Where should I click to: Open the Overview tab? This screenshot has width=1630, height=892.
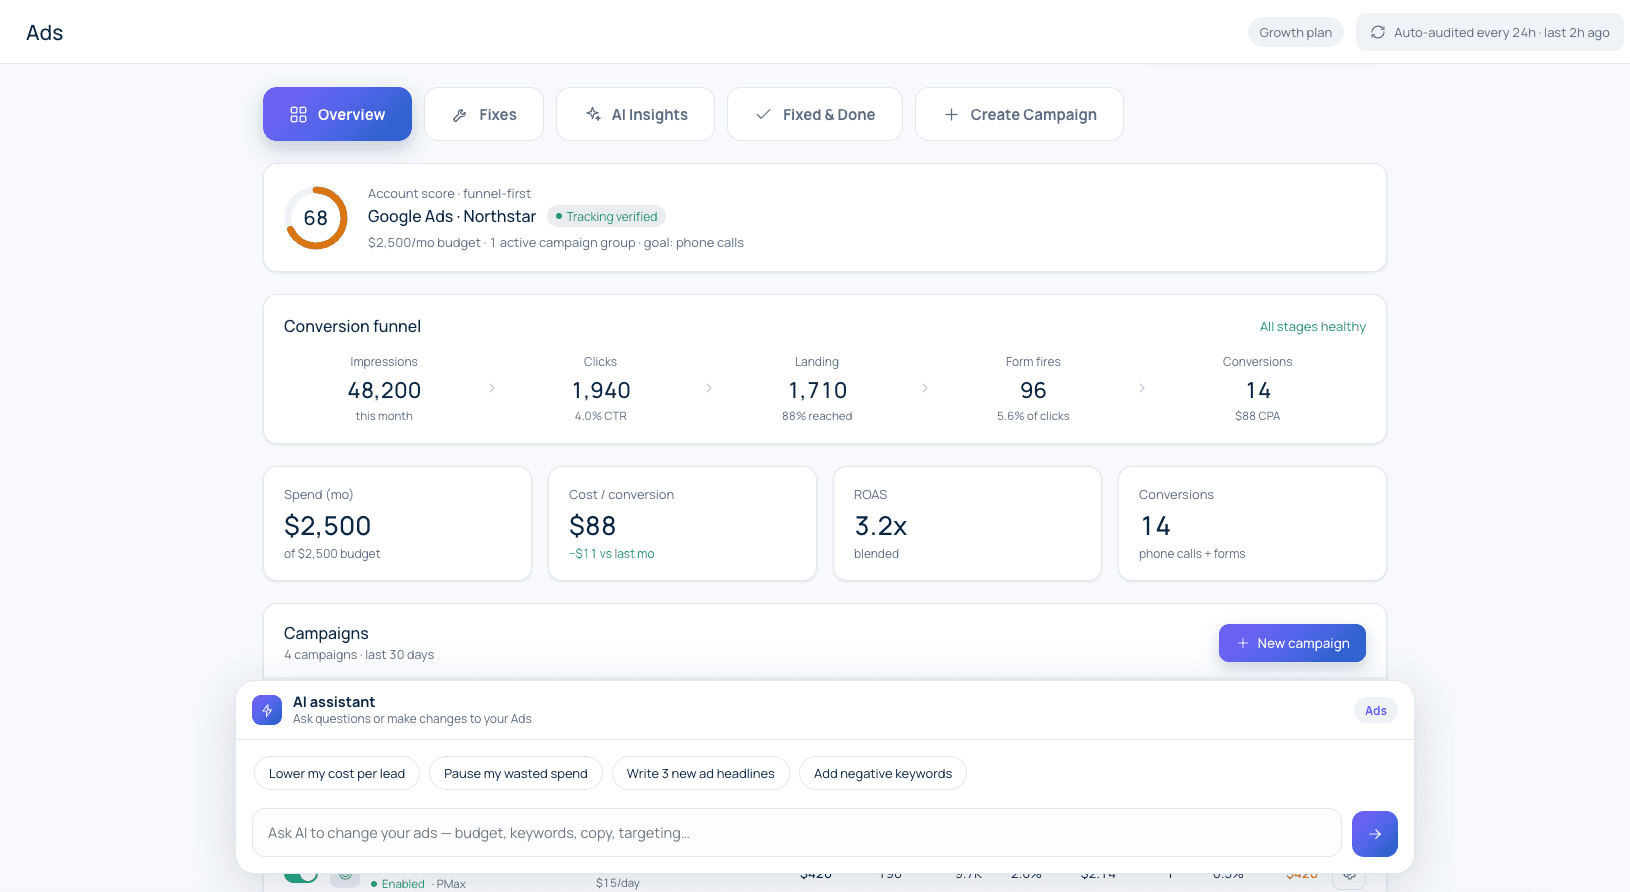pos(337,114)
